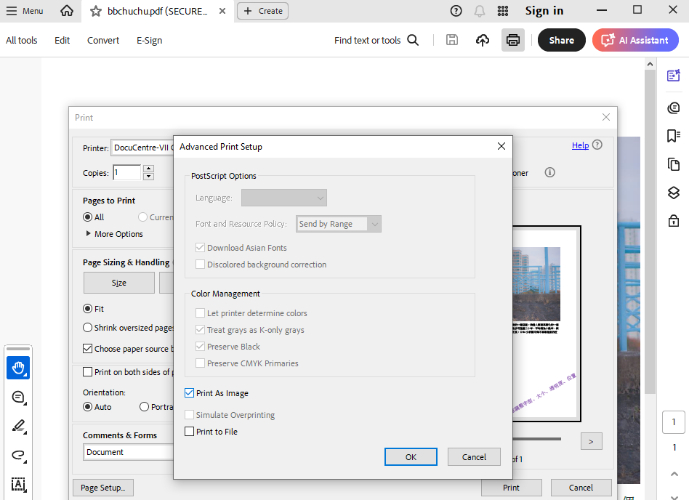The height and width of the screenshot is (500, 689).
Task: Open the apps grid icon
Action: tap(503, 11)
